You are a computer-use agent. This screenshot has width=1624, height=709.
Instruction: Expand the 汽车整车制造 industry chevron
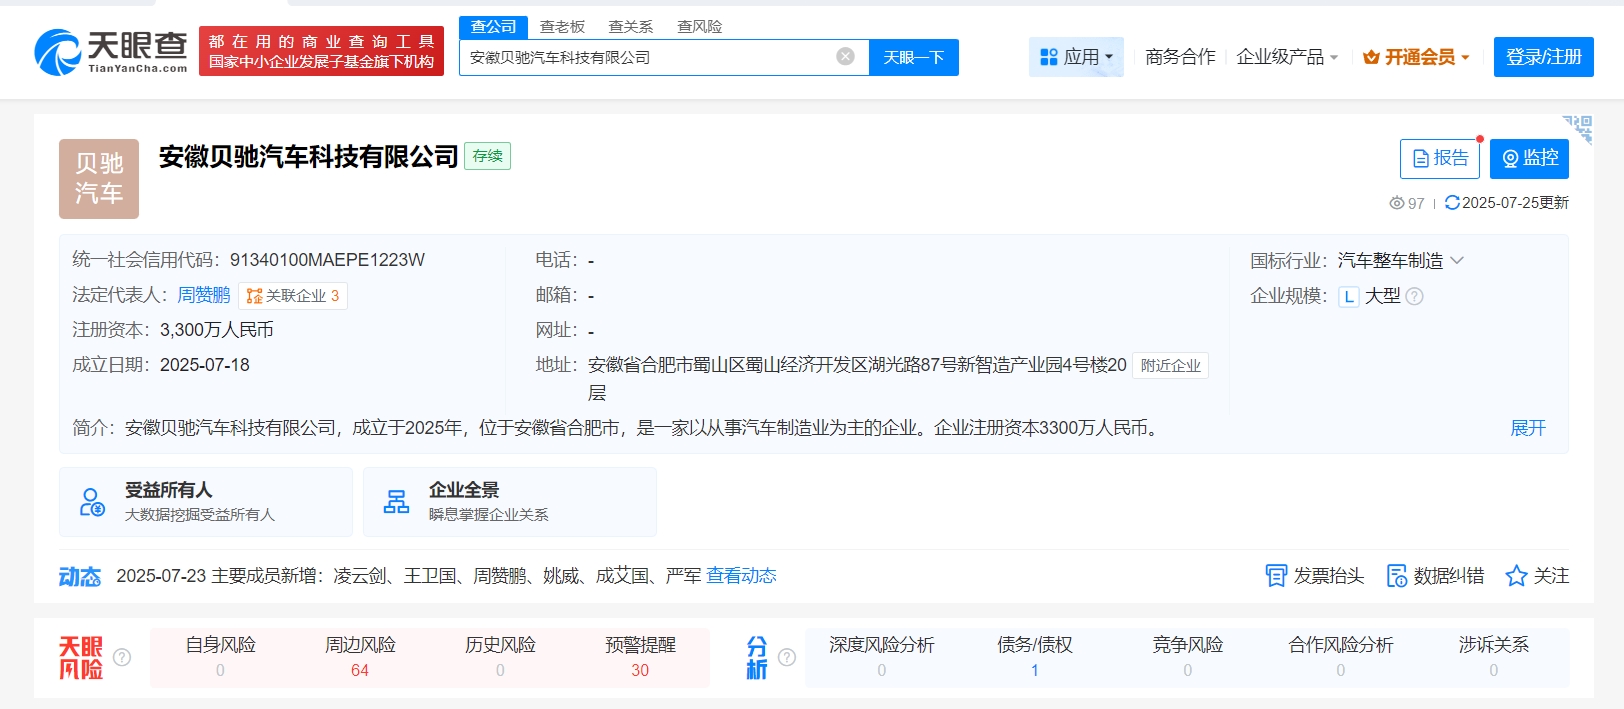click(1457, 260)
